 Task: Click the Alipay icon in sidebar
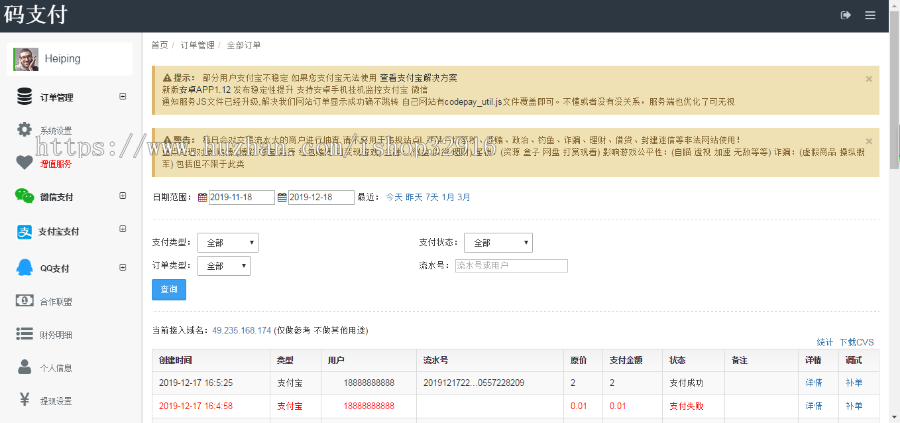pyautogui.click(x=24, y=232)
